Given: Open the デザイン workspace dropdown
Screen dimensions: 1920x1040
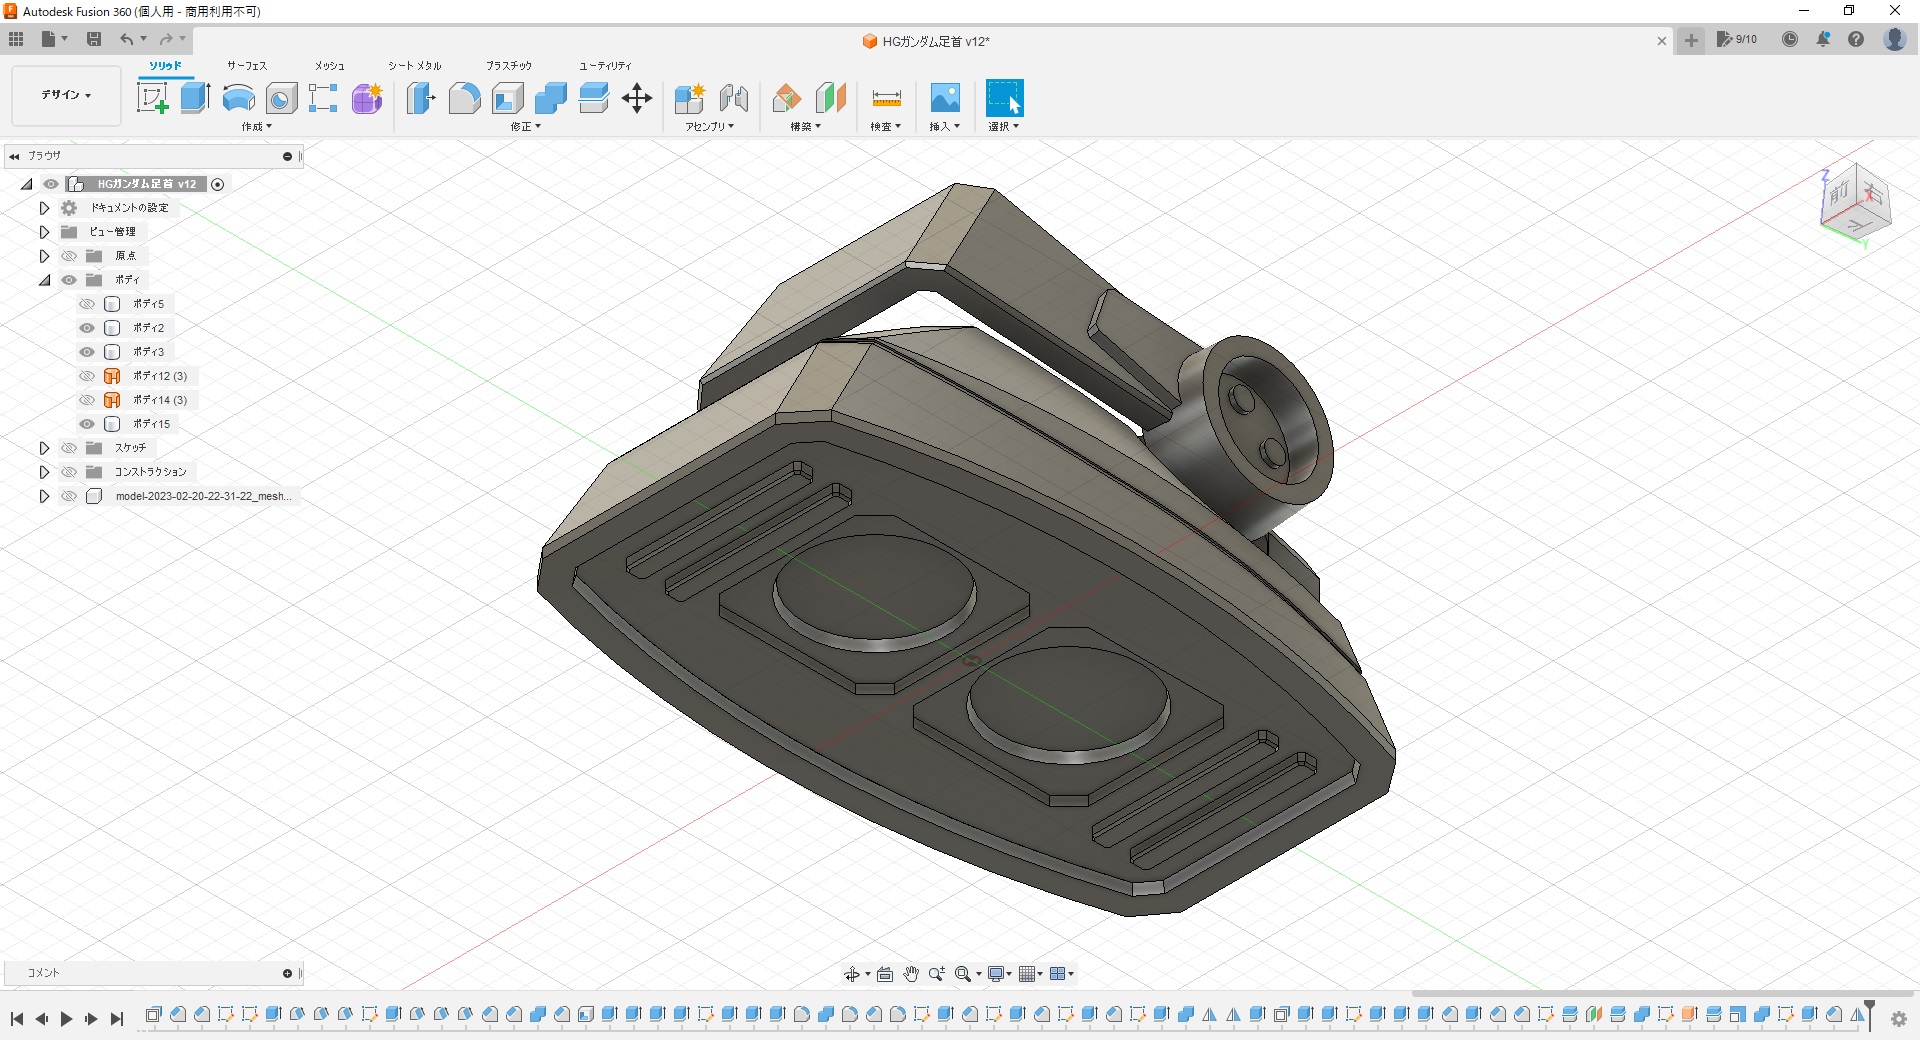Looking at the screenshot, I should click(x=66, y=95).
